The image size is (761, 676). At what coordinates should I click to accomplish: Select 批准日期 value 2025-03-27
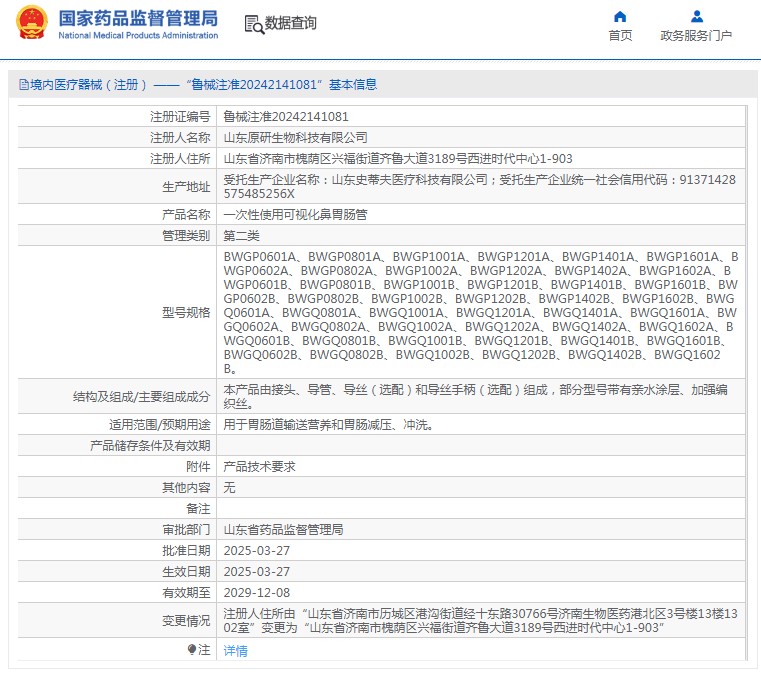pyautogui.click(x=257, y=550)
